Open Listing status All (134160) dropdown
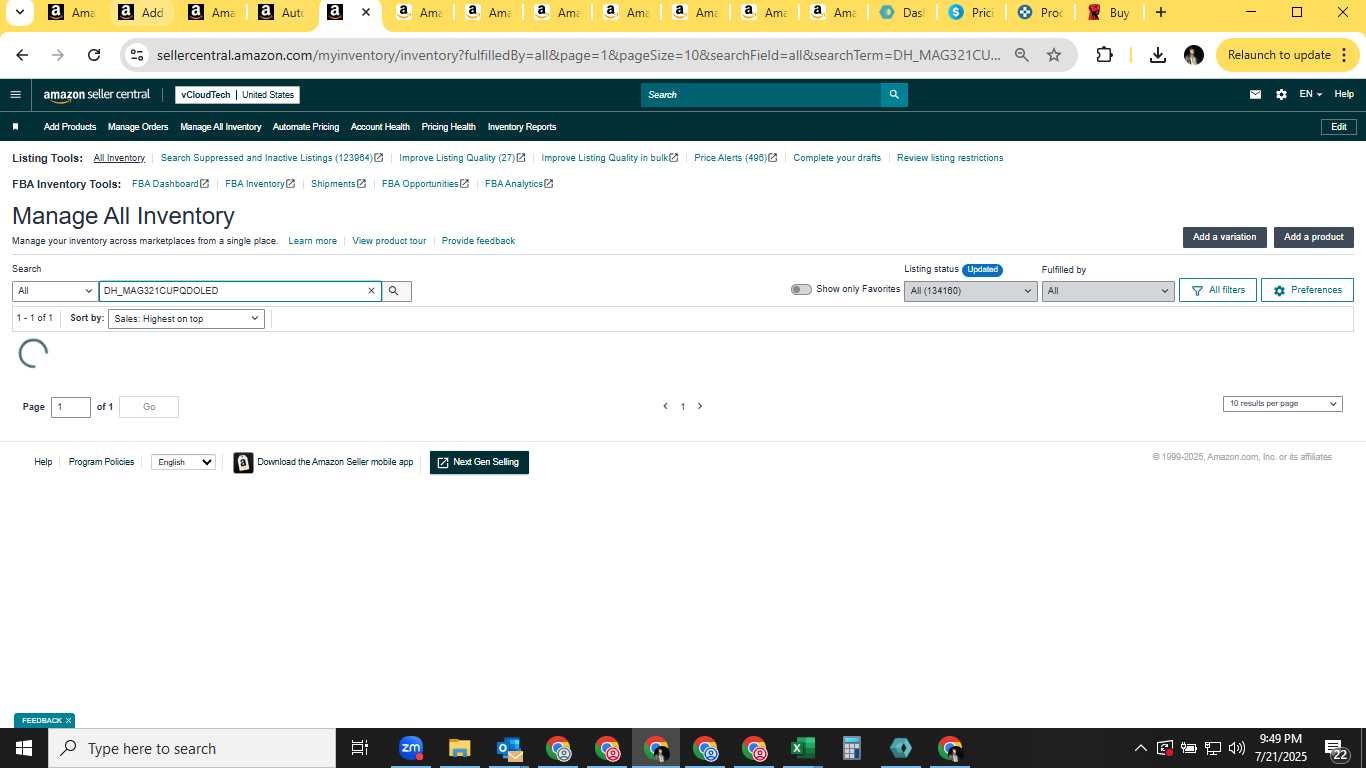Viewport: 1366px width, 768px height. pos(970,291)
